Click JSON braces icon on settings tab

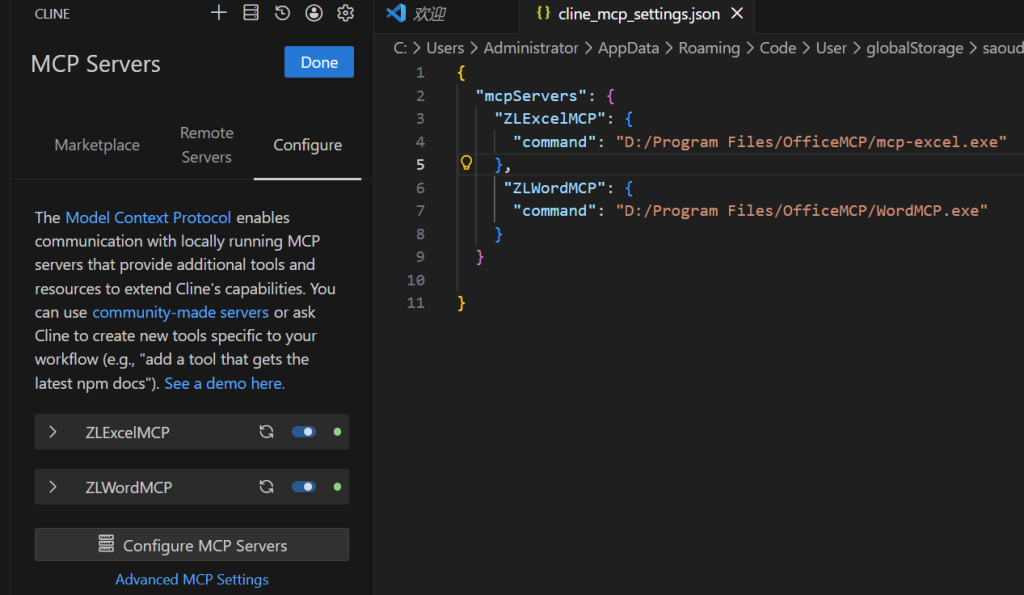tap(543, 13)
